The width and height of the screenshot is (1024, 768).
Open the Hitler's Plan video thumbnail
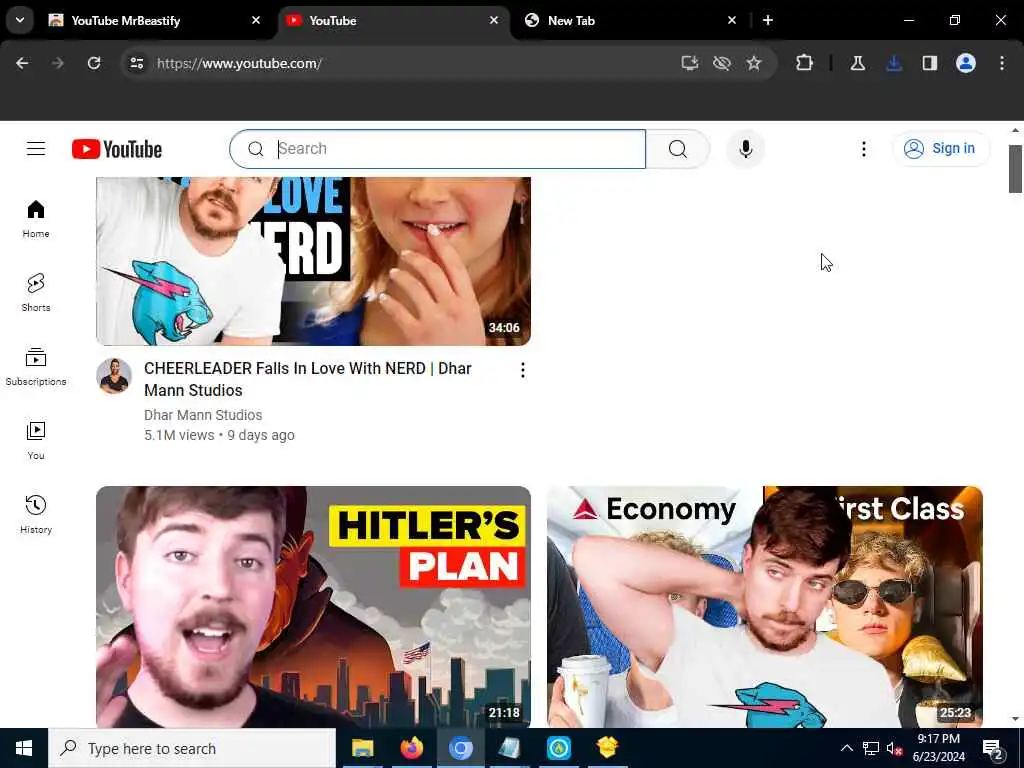[313, 606]
